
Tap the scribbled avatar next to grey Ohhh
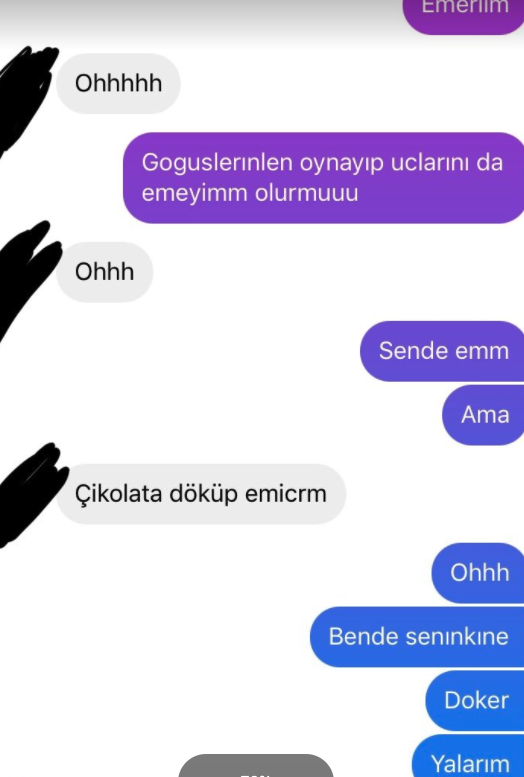(x=29, y=278)
